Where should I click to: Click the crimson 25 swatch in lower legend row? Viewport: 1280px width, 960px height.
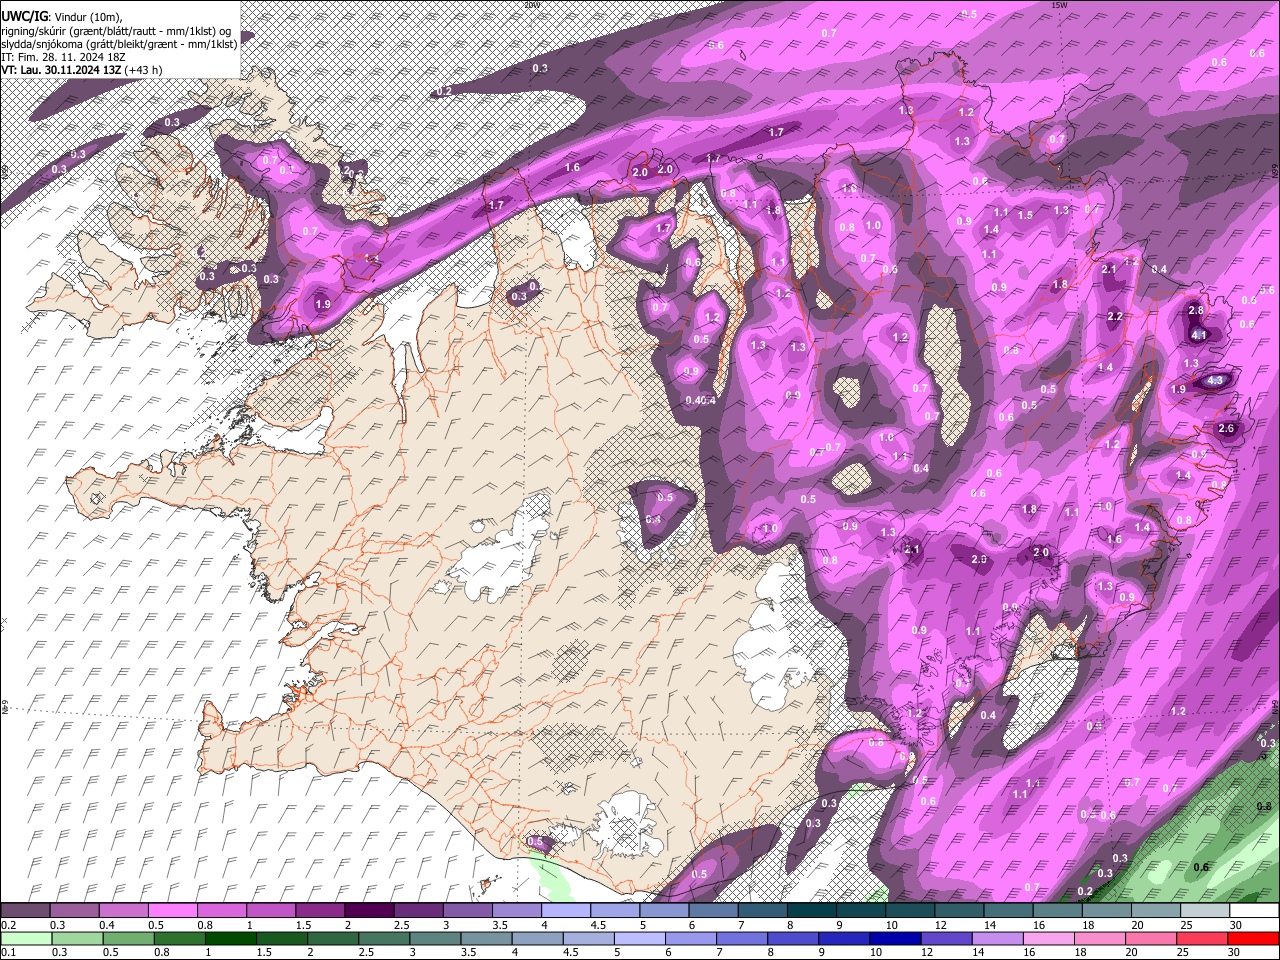1204,938
